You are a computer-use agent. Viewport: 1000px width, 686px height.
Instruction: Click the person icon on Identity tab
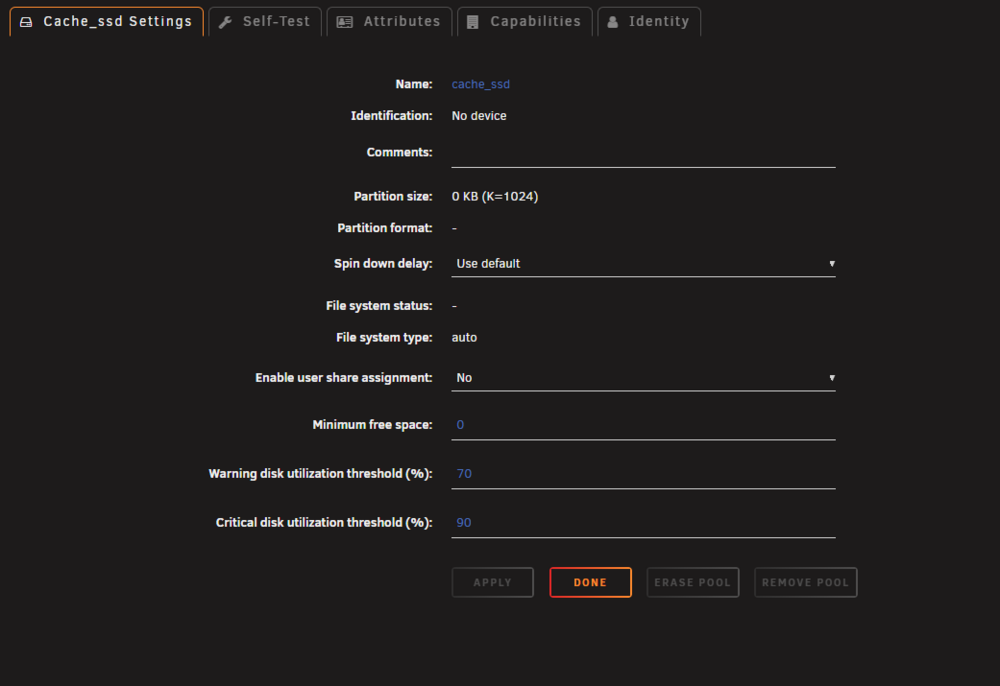[613, 22]
